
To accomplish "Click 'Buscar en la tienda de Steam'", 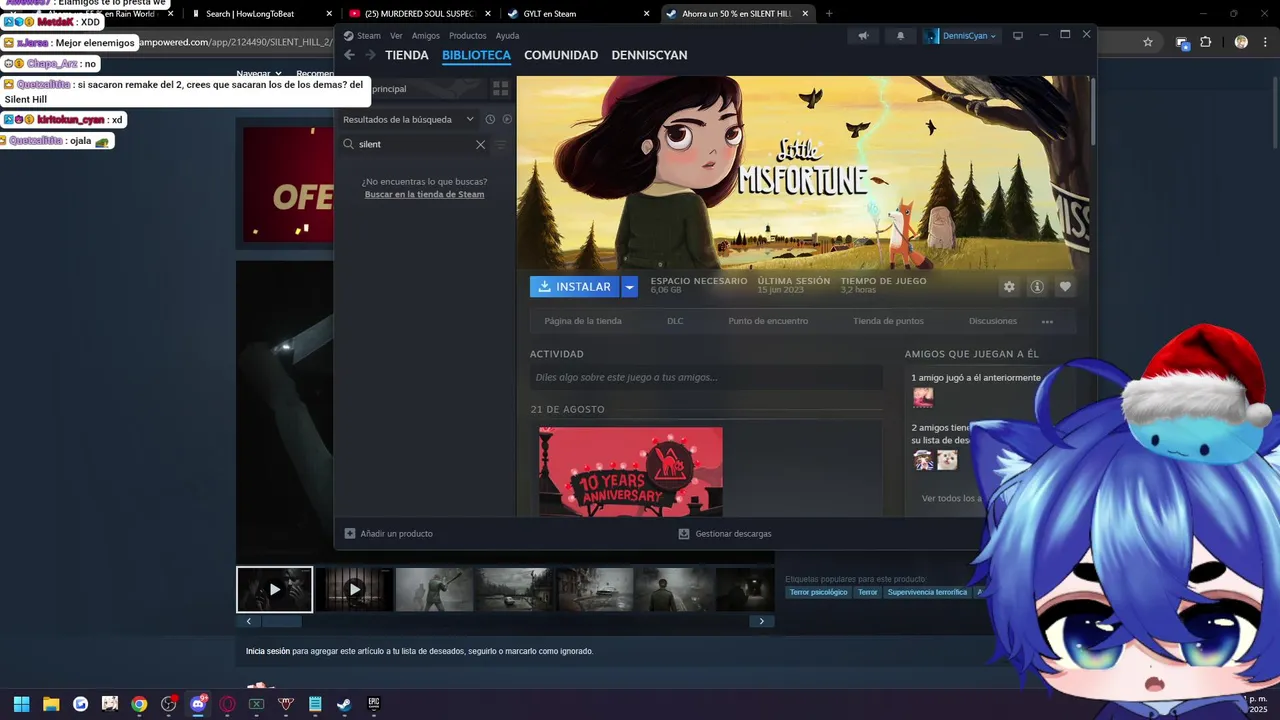I will pyautogui.click(x=424, y=194).
